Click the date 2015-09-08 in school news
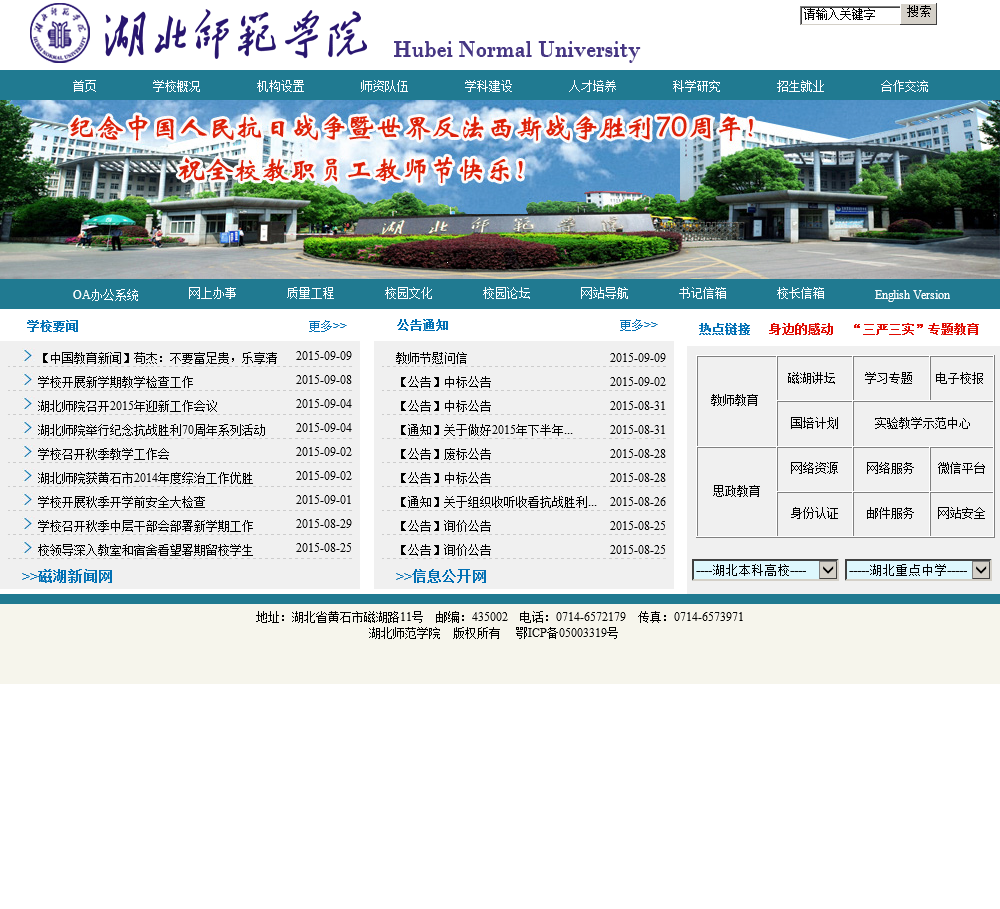The image size is (1000, 909). (x=324, y=380)
